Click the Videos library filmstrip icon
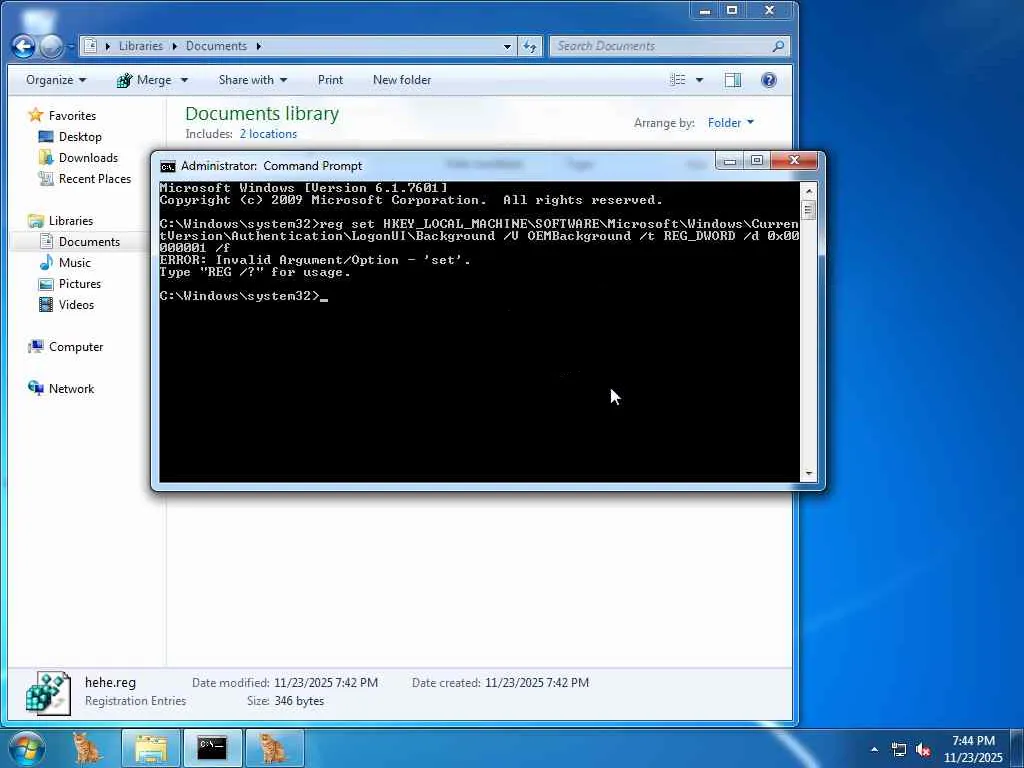This screenshot has height=768, width=1024. [x=46, y=304]
